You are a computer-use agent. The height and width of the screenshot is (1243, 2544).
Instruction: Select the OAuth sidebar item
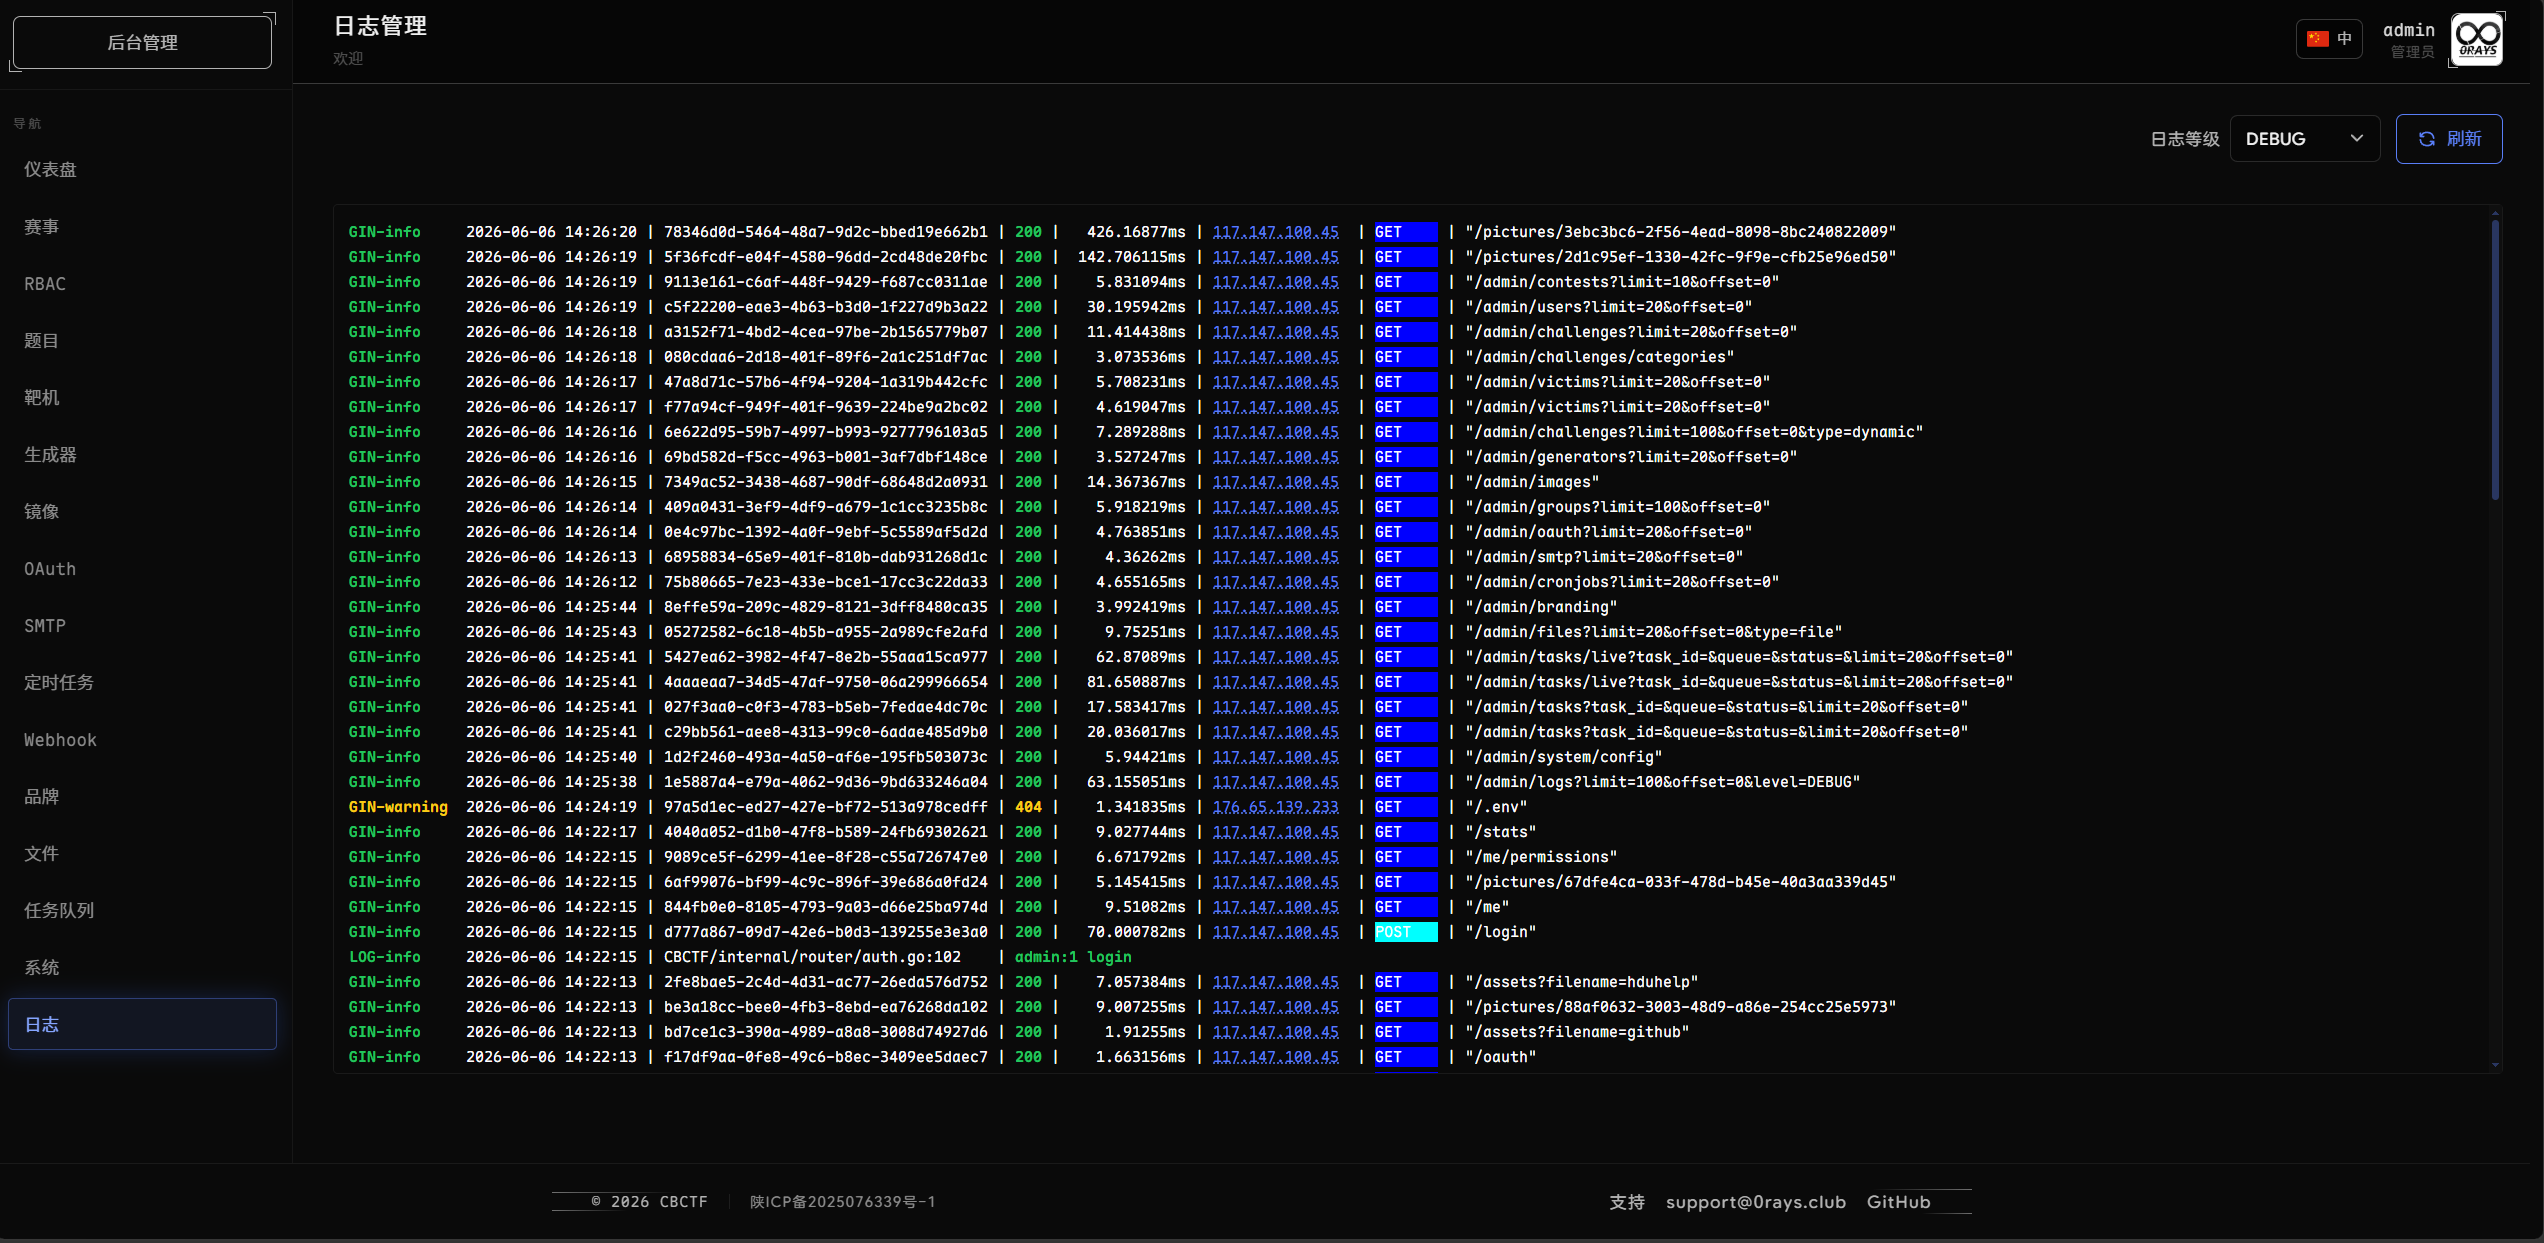point(142,569)
